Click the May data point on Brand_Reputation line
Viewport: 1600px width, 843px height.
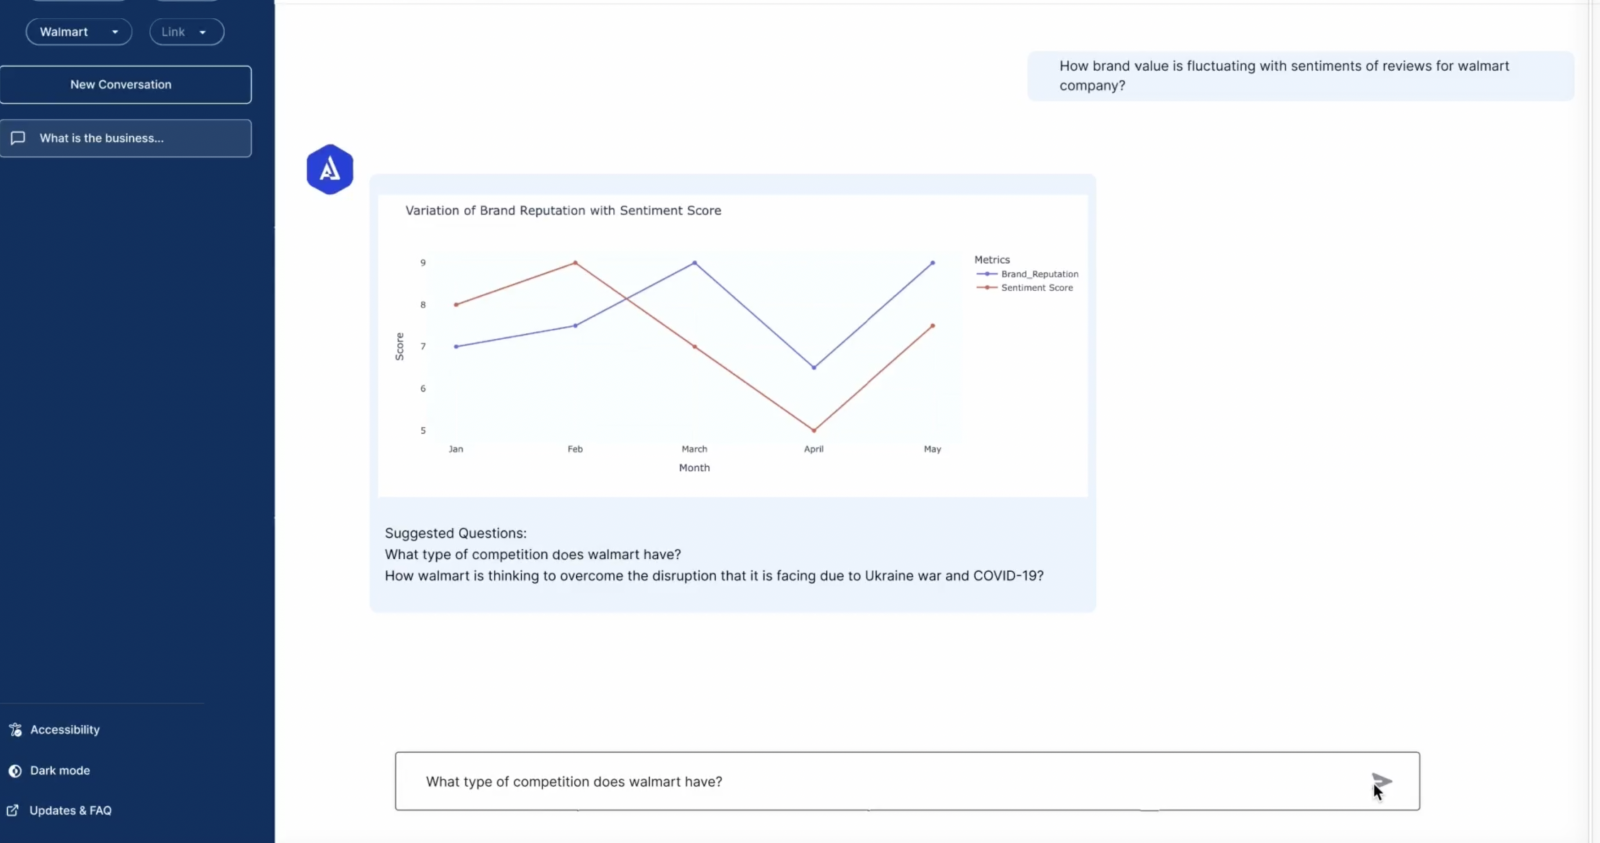pyautogui.click(x=931, y=262)
